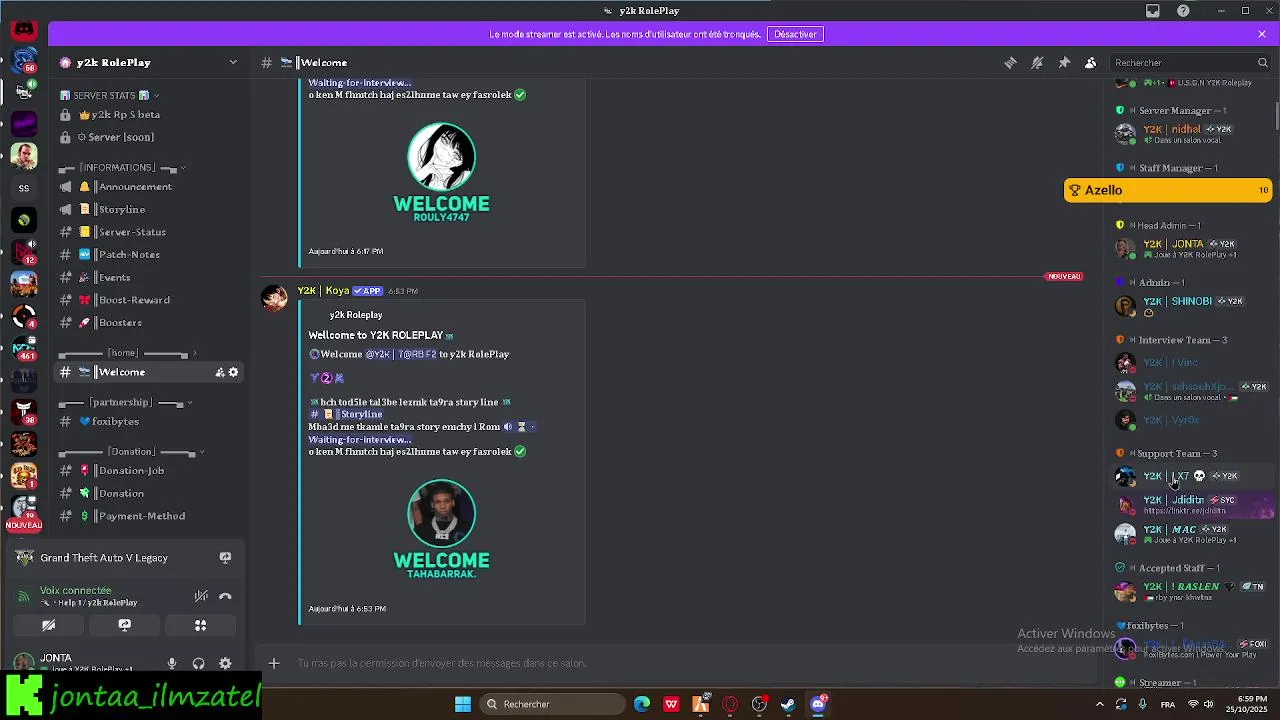This screenshot has width=1280, height=720.
Task: Open the Server-Status channel
Action: [x=150, y=232]
